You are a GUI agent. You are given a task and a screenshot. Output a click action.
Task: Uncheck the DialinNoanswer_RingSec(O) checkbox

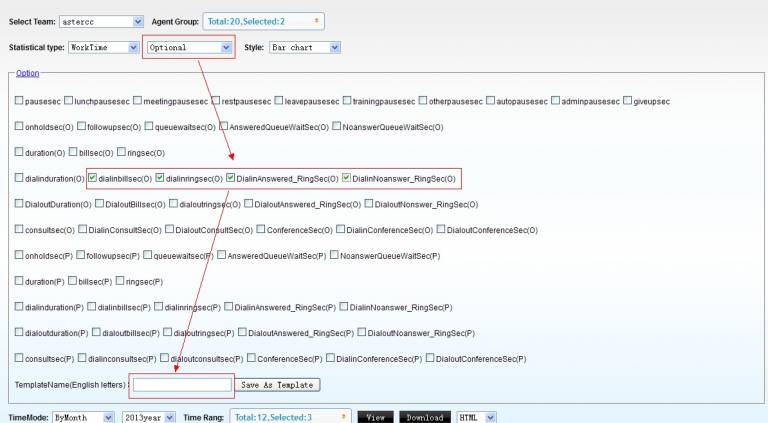(x=346, y=178)
